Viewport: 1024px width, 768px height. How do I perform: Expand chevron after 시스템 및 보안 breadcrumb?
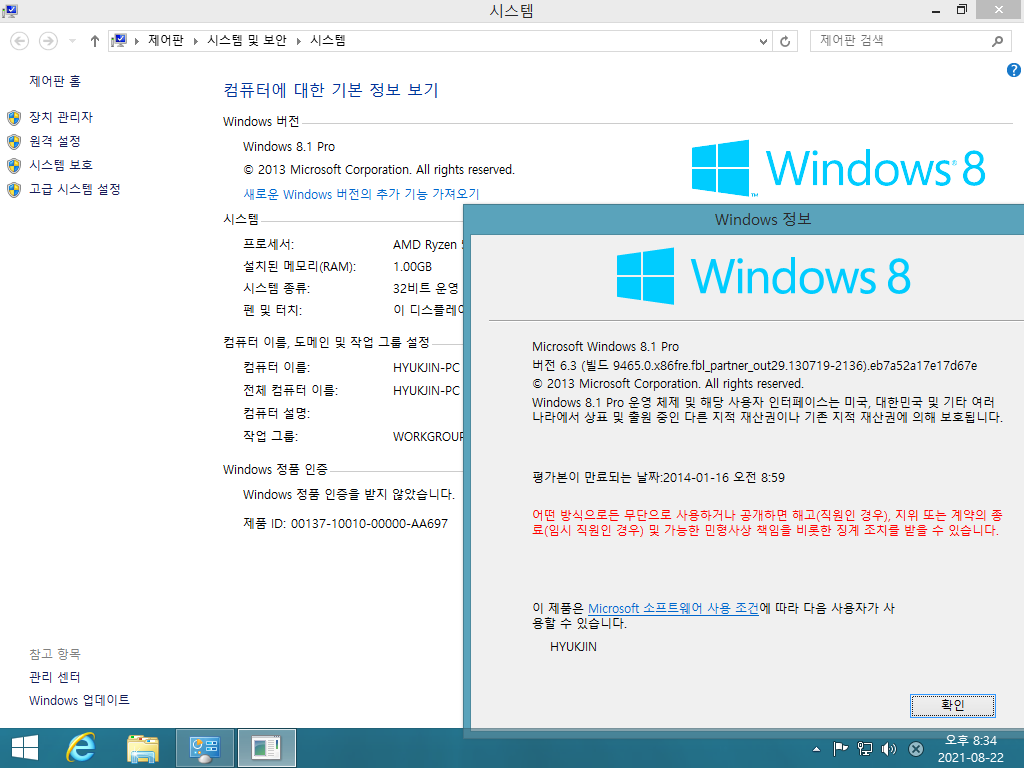298,41
